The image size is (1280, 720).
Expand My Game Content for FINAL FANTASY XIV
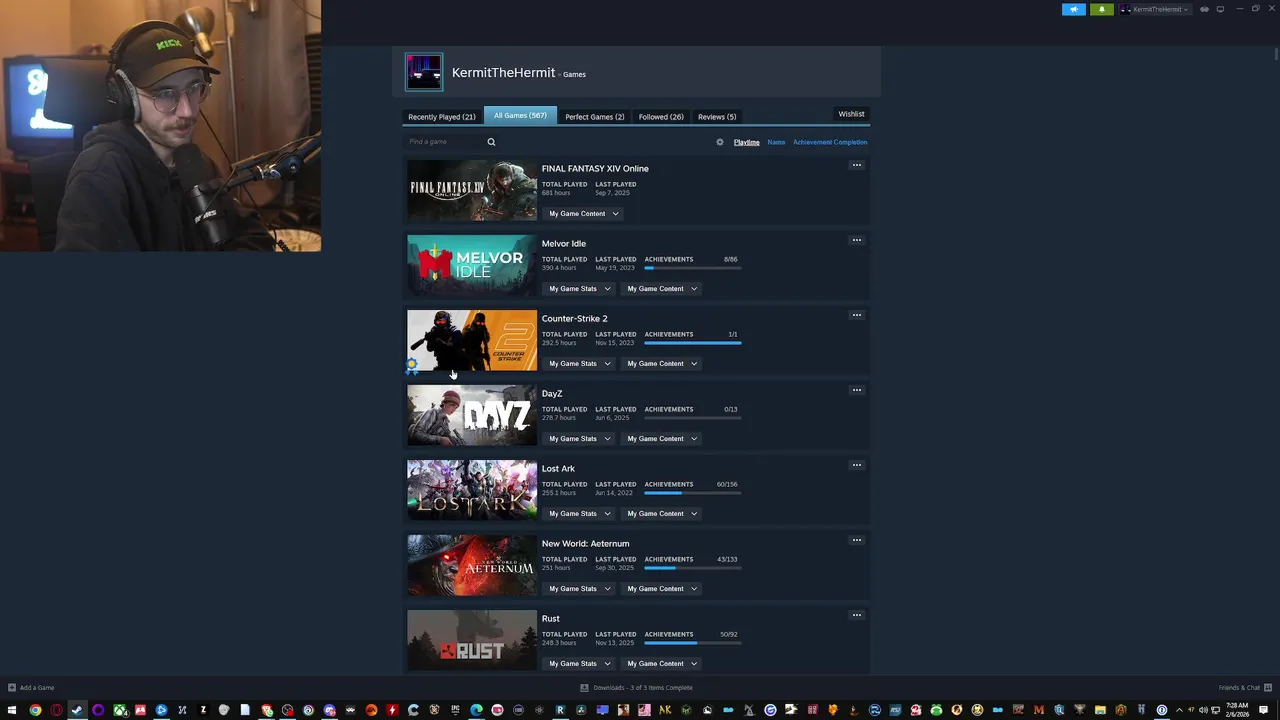pos(584,214)
